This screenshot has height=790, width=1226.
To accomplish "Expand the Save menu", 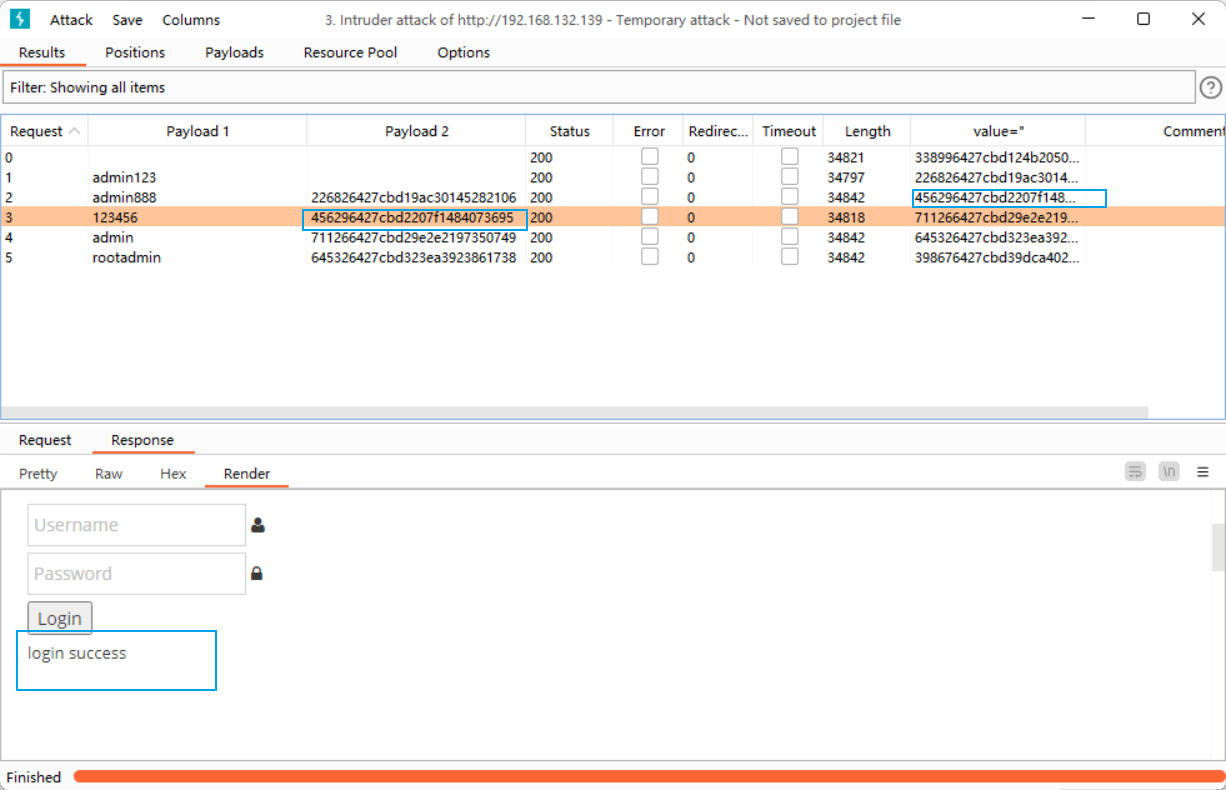I will tap(127, 20).
